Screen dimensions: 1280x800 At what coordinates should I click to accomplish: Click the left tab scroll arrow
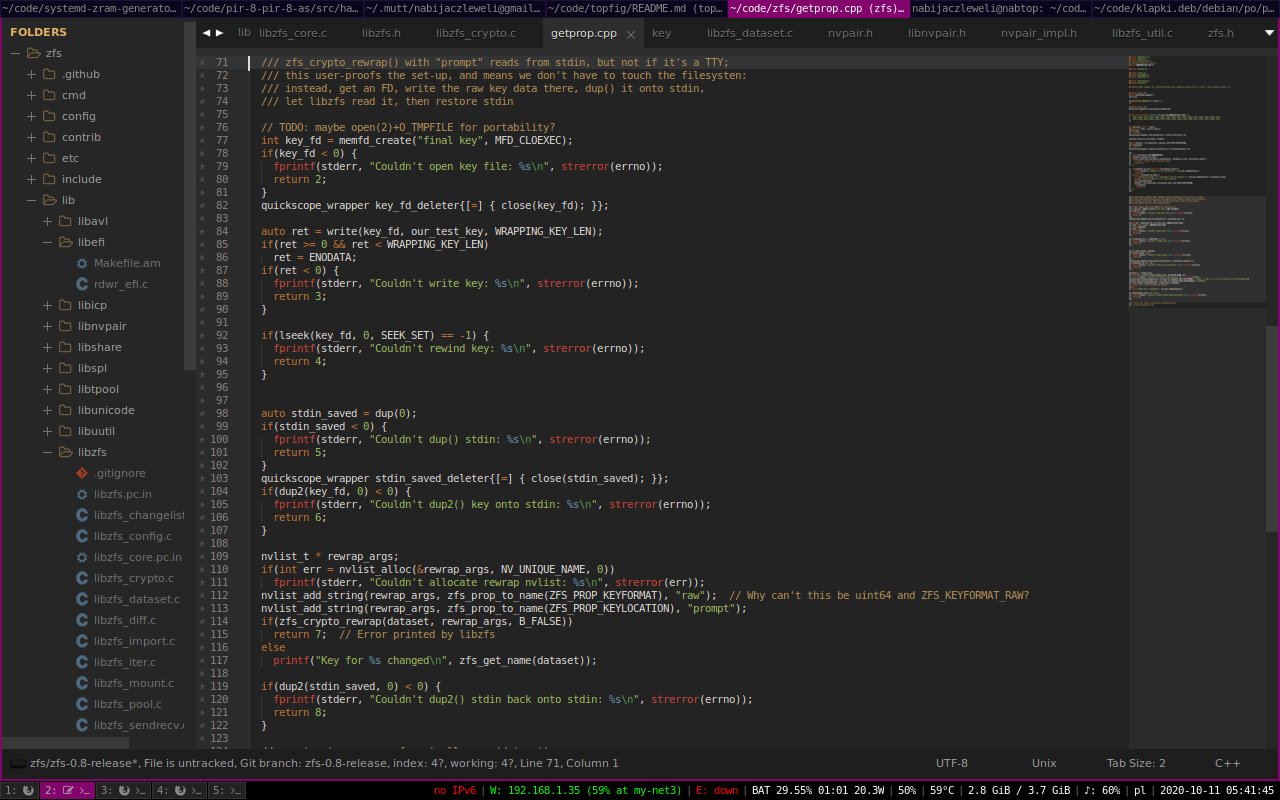[x=206, y=33]
